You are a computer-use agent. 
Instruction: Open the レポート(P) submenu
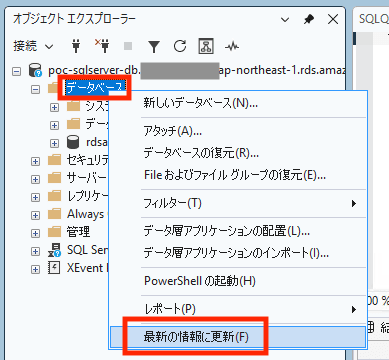coord(238,309)
